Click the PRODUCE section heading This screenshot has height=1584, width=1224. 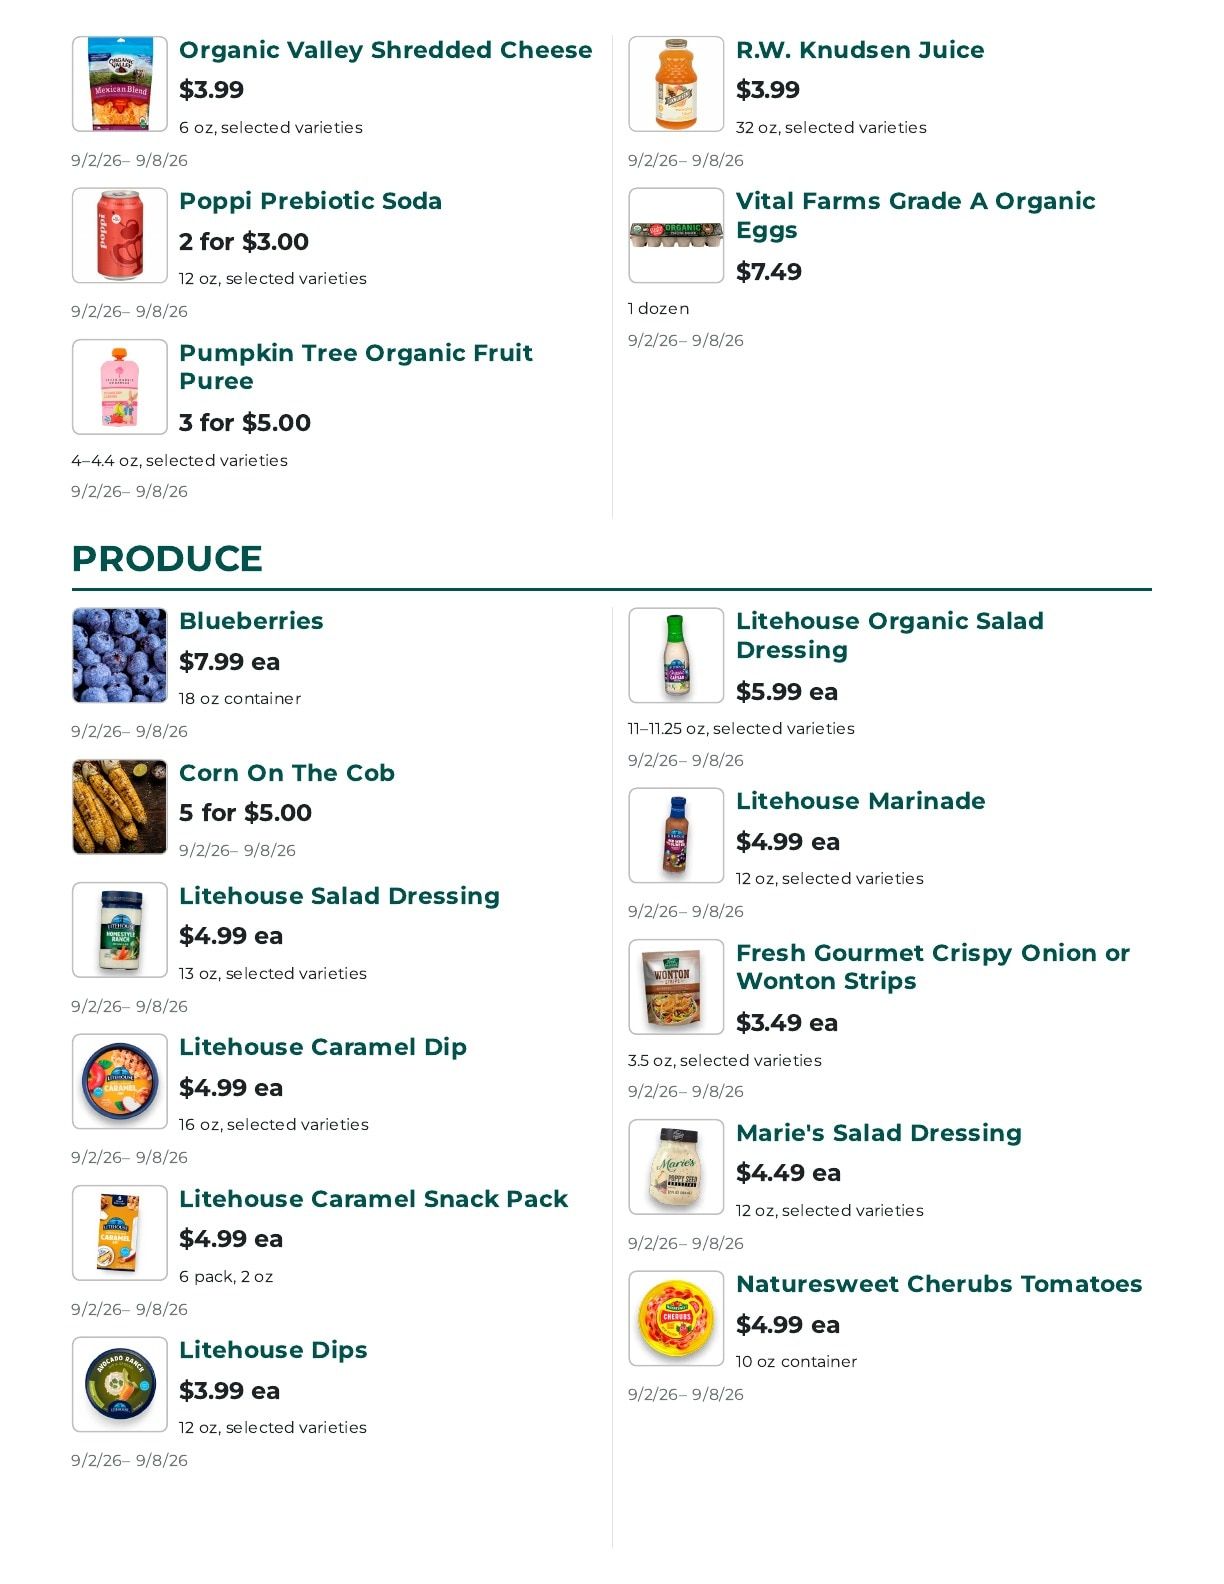tap(167, 558)
